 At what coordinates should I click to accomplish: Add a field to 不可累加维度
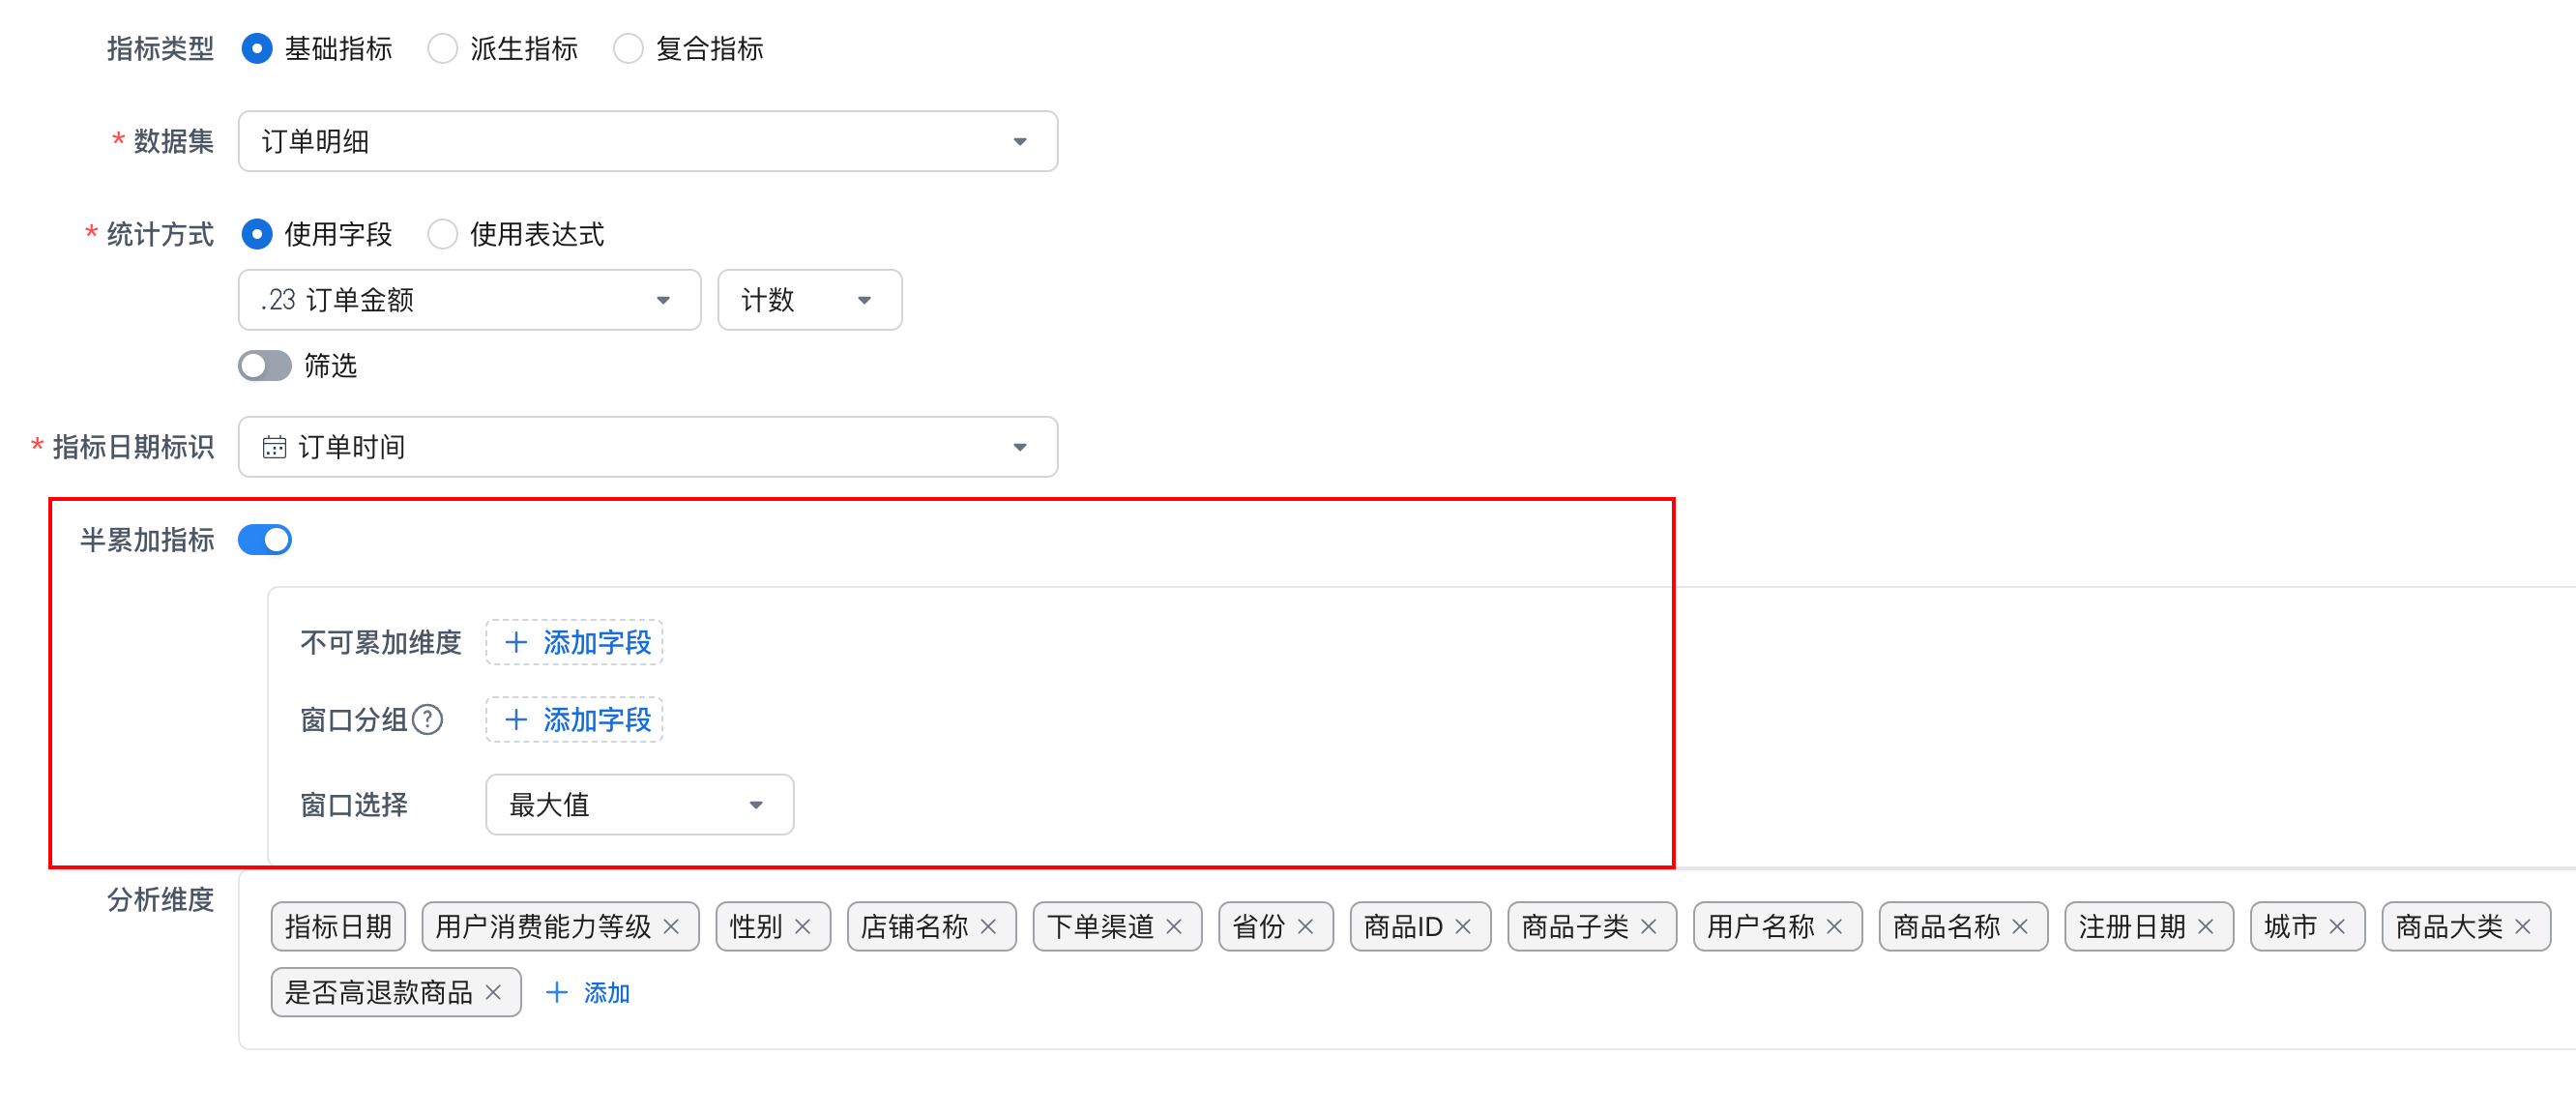(575, 642)
